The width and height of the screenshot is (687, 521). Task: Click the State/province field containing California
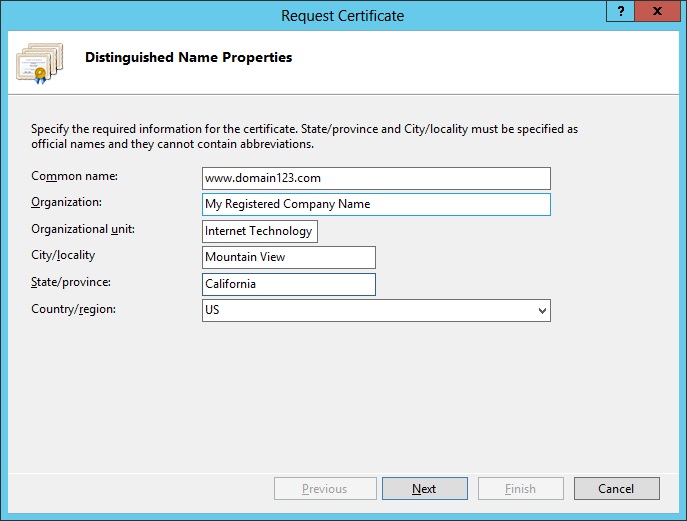tap(289, 284)
